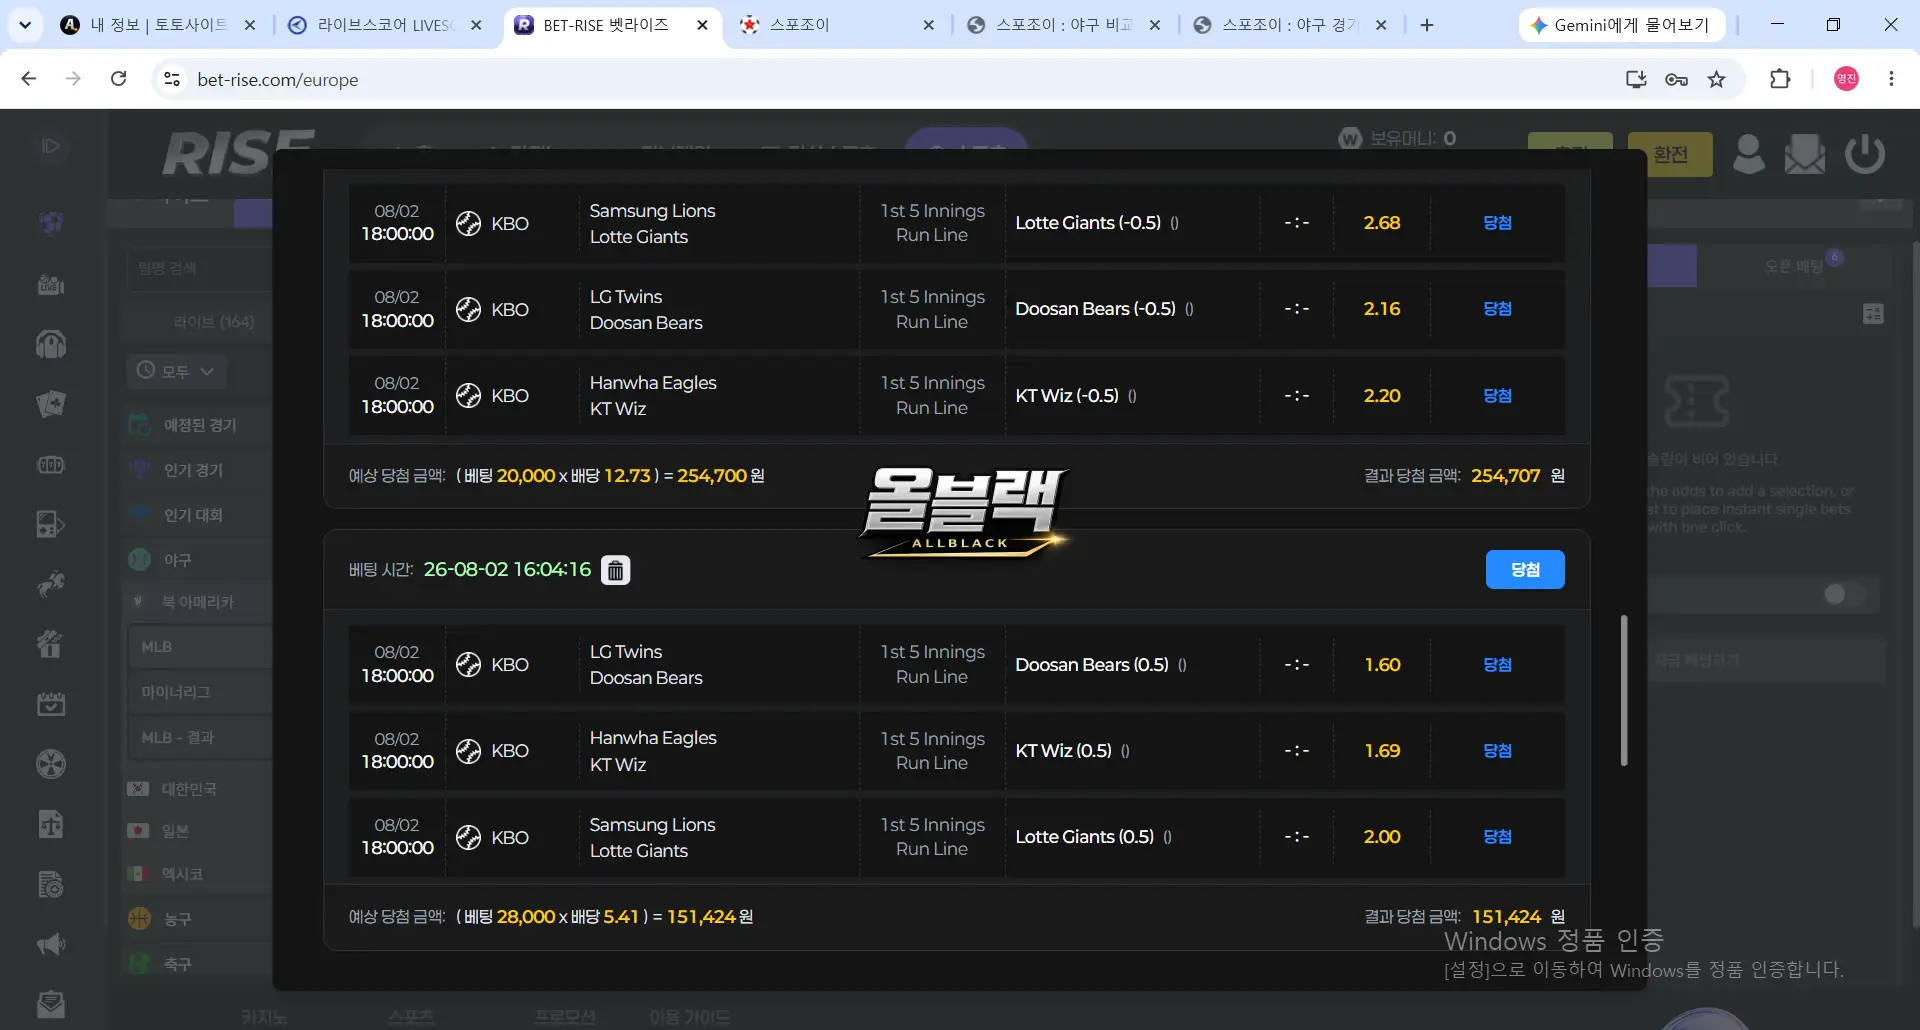Open the bet calculator icon in the betslip panel
This screenshot has height=1030, width=1920.
pyautogui.click(x=1873, y=314)
